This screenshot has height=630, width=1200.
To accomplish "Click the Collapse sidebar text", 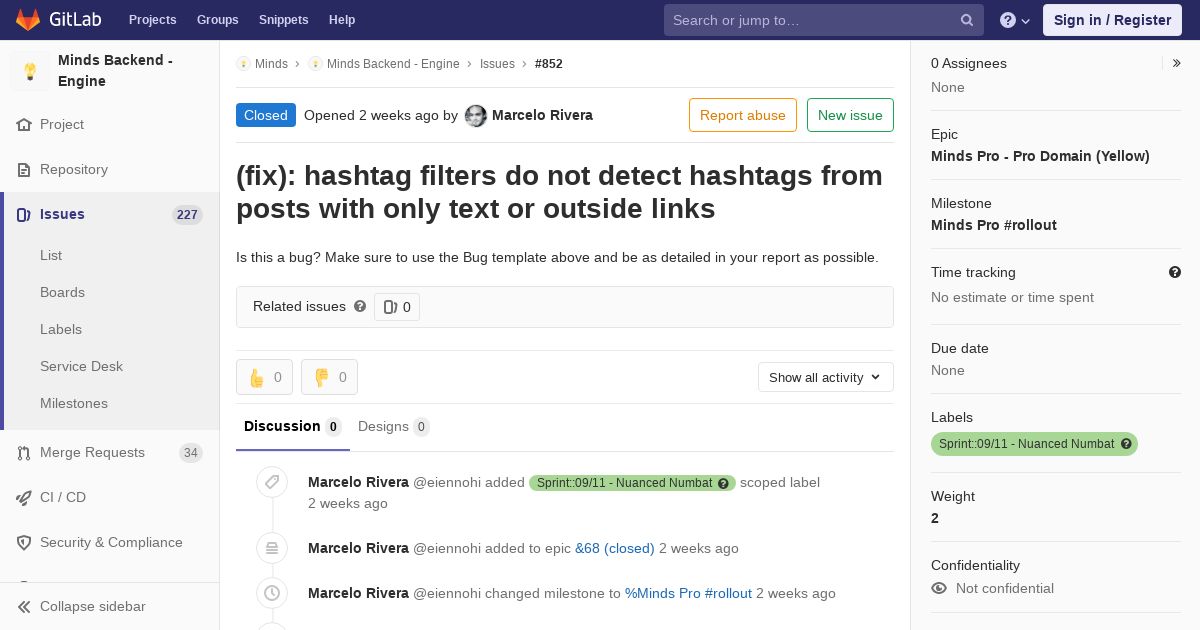I will pyautogui.click(x=93, y=606).
